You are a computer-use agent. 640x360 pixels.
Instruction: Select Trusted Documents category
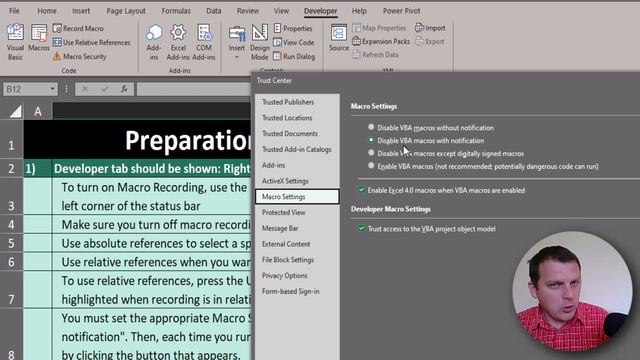297,133
